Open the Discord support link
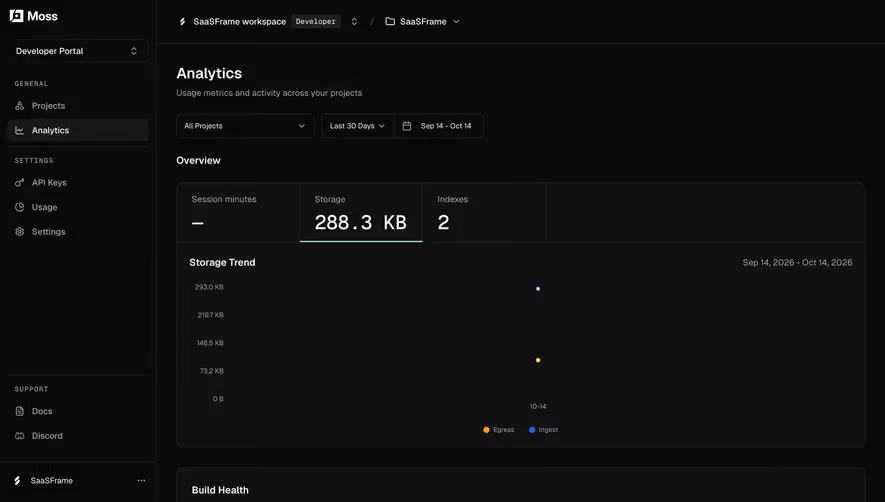Screen dimensions: 885x502 pos(78,436)
